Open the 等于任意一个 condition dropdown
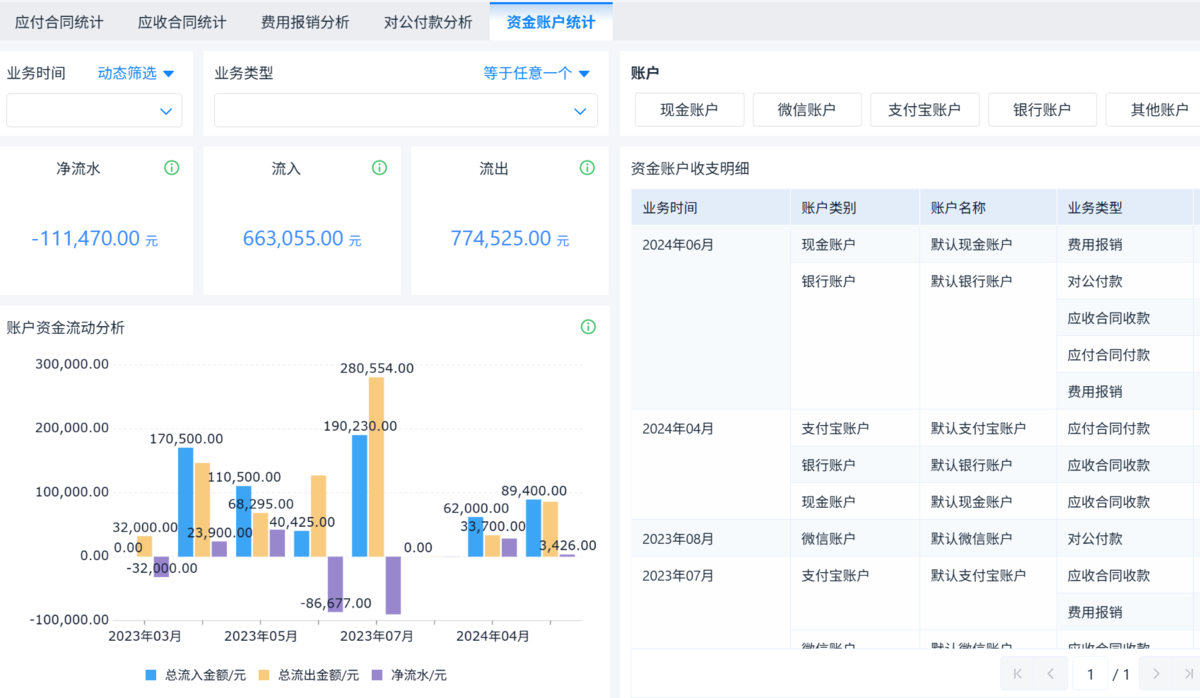 (x=536, y=73)
